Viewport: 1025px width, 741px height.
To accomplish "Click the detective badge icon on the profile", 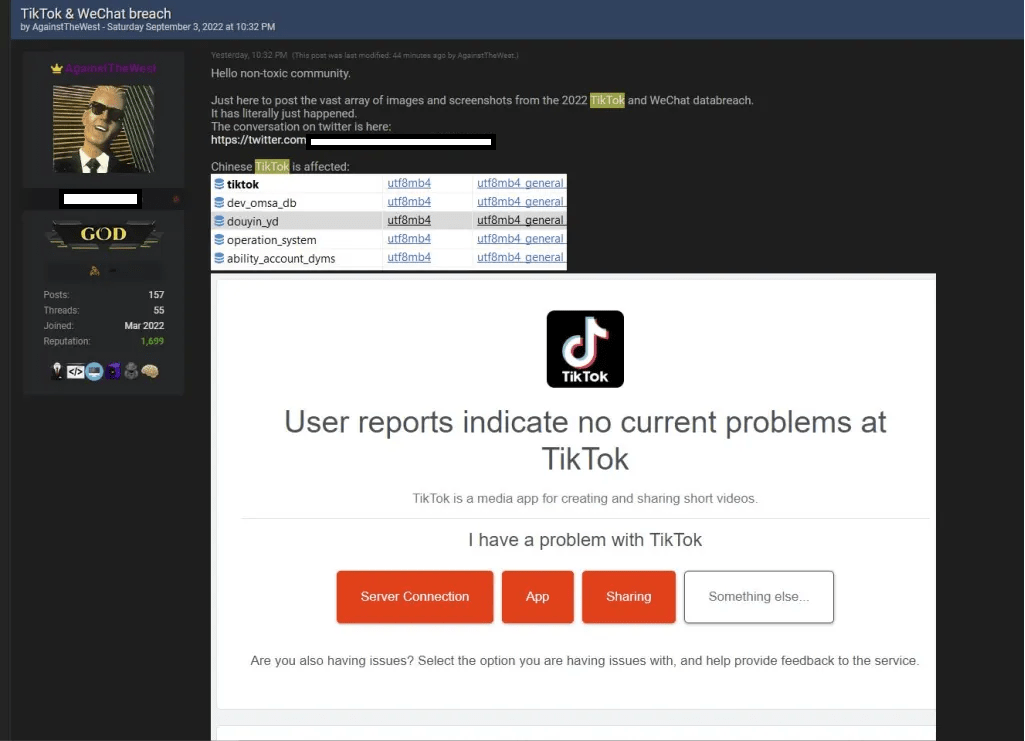I will pyautogui.click(x=131, y=370).
